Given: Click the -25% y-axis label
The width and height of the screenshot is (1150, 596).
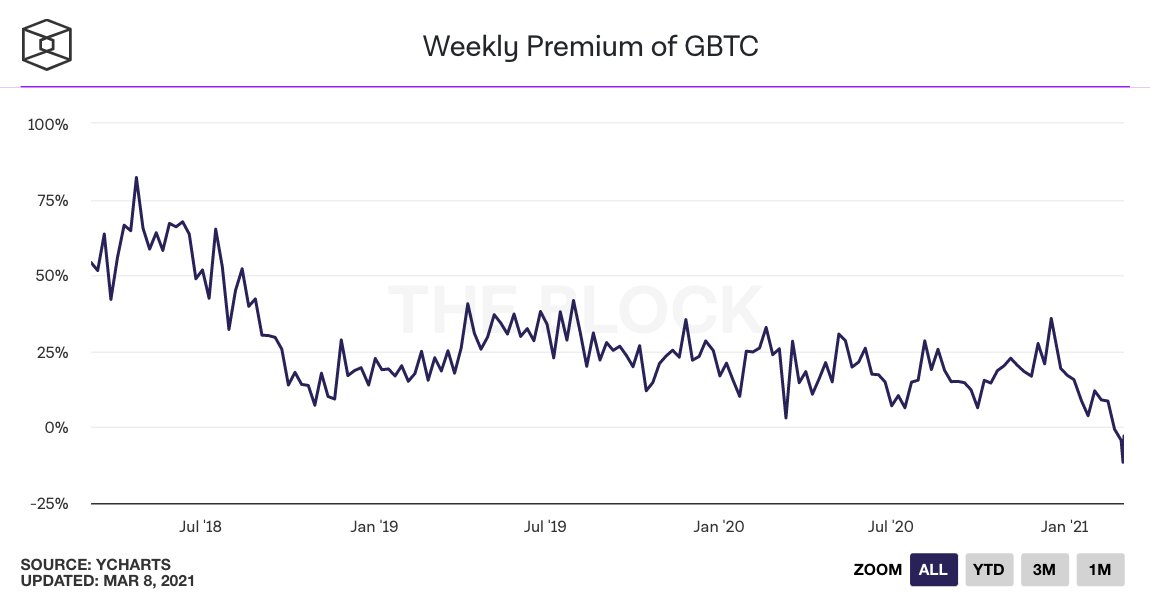Looking at the screenshot, I should pyautogui.click(x=47, y=504).
